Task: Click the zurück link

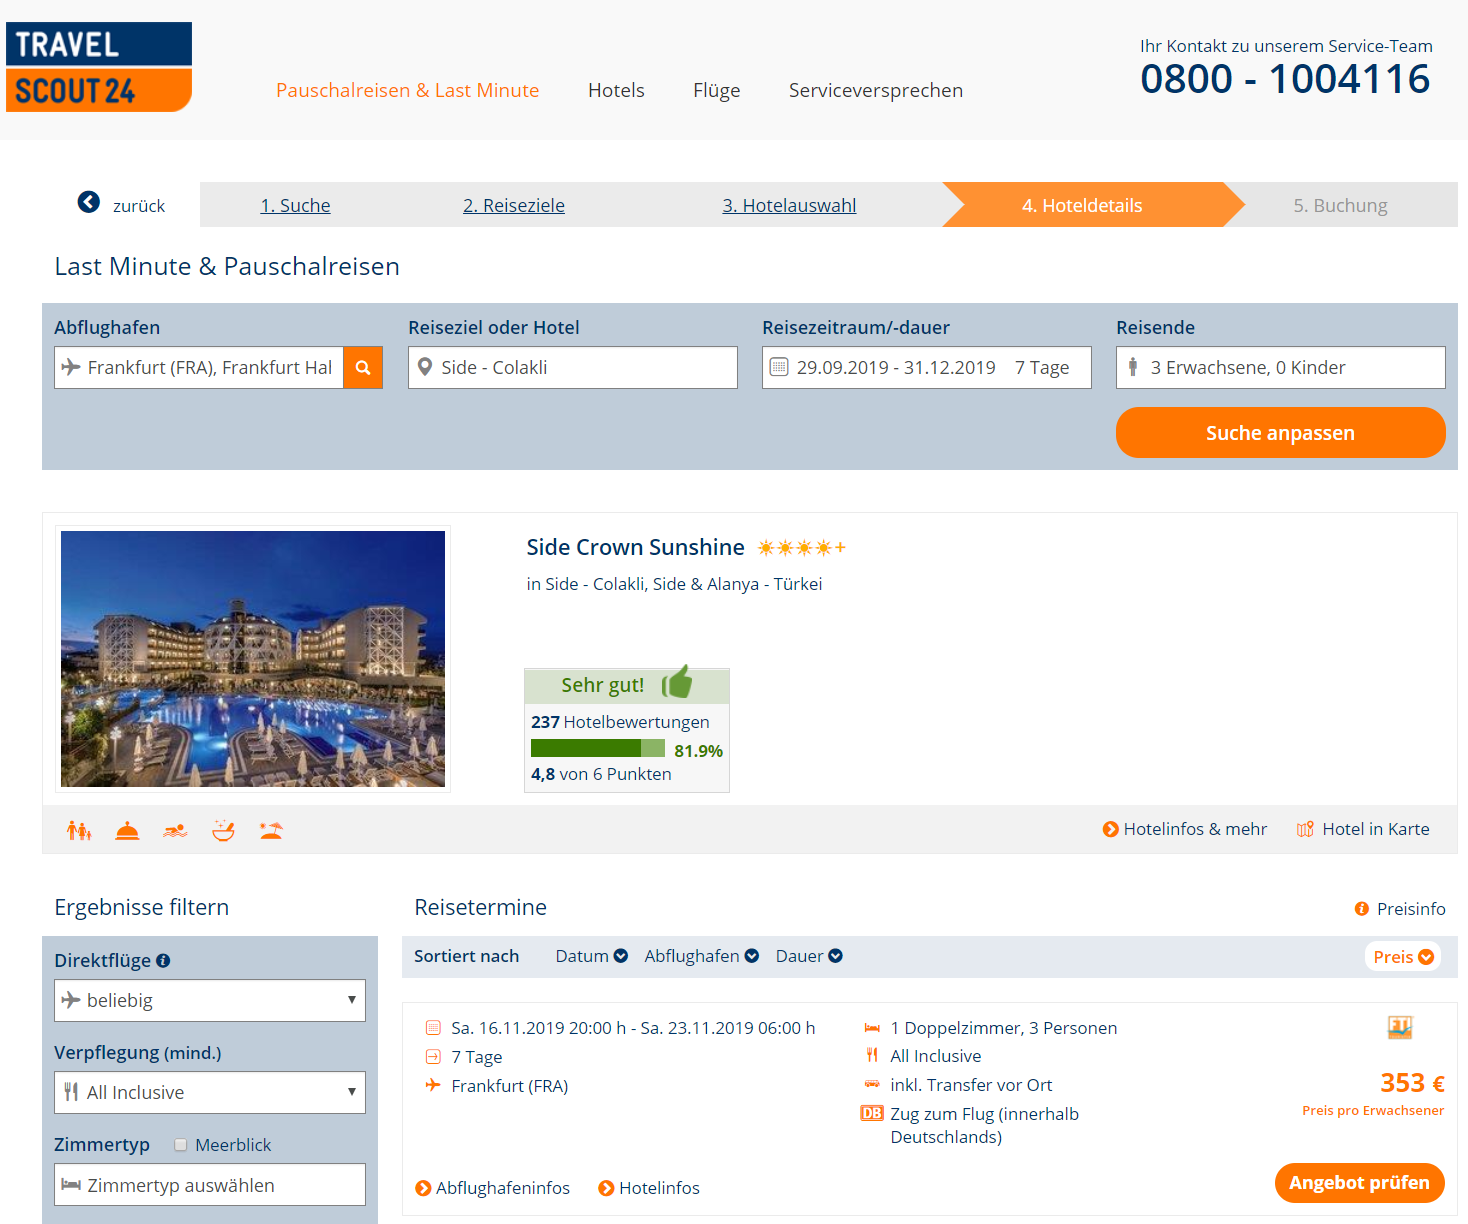Action: click(139, 206)
